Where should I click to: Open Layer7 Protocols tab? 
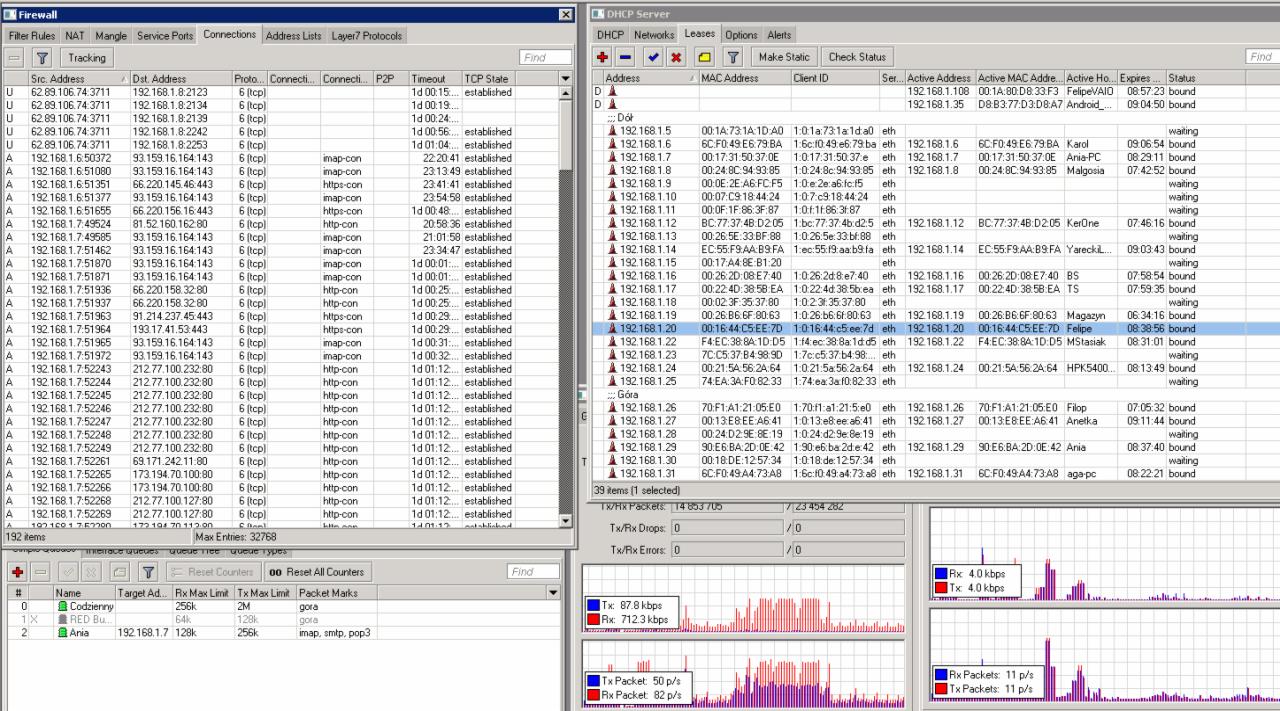[x=367, y=36]
